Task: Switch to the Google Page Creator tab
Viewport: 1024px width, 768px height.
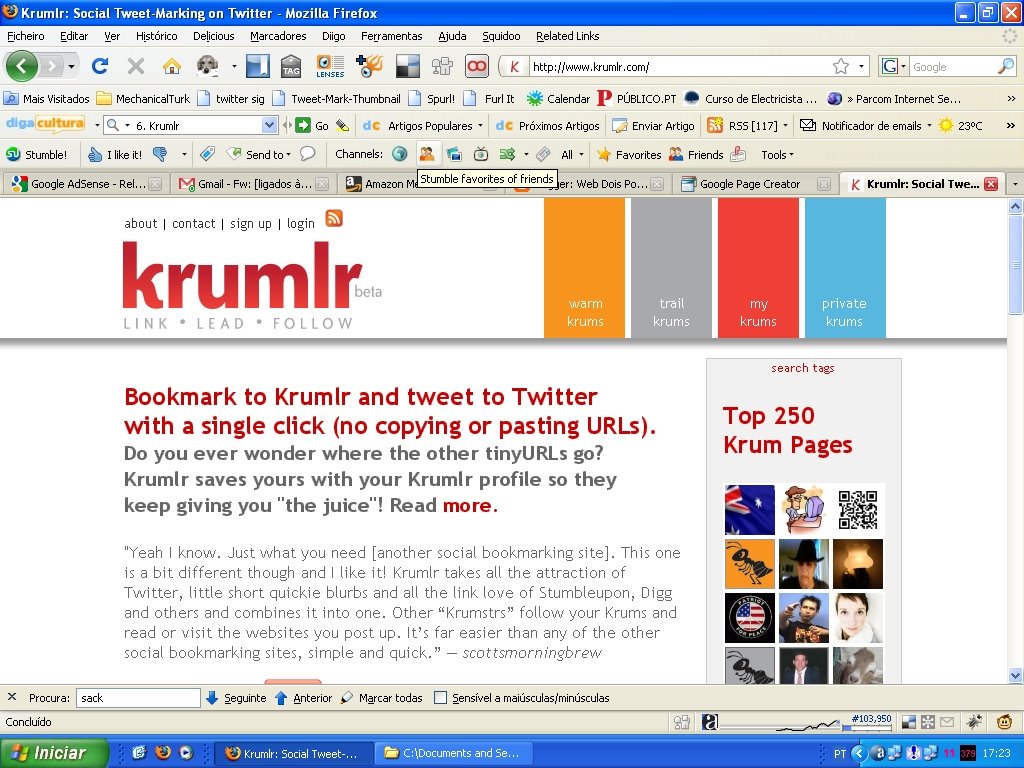Action: (x=755, y=184)
